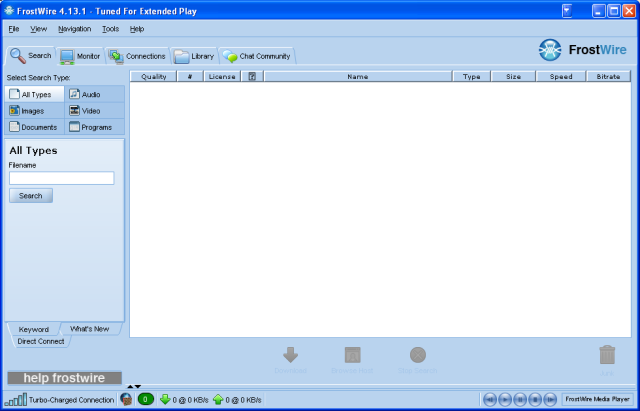640x411 pixels.
Task: Click the FrostWire logo at top right
Action: click(582, 50)
